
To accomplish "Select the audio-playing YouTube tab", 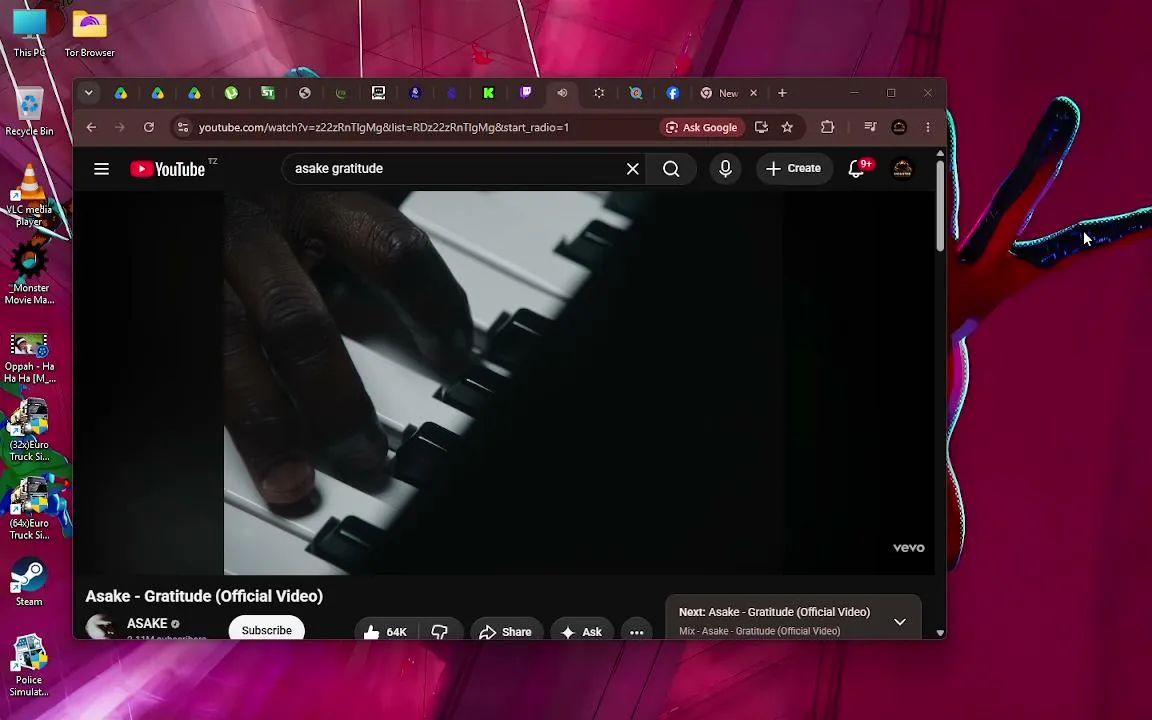I will coord(562,93).
